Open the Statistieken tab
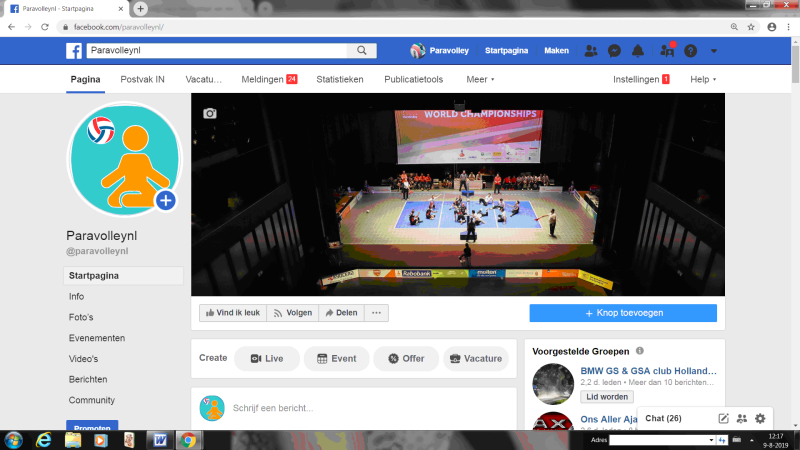Viewport: 800px width, 450px height. [340, 79]
